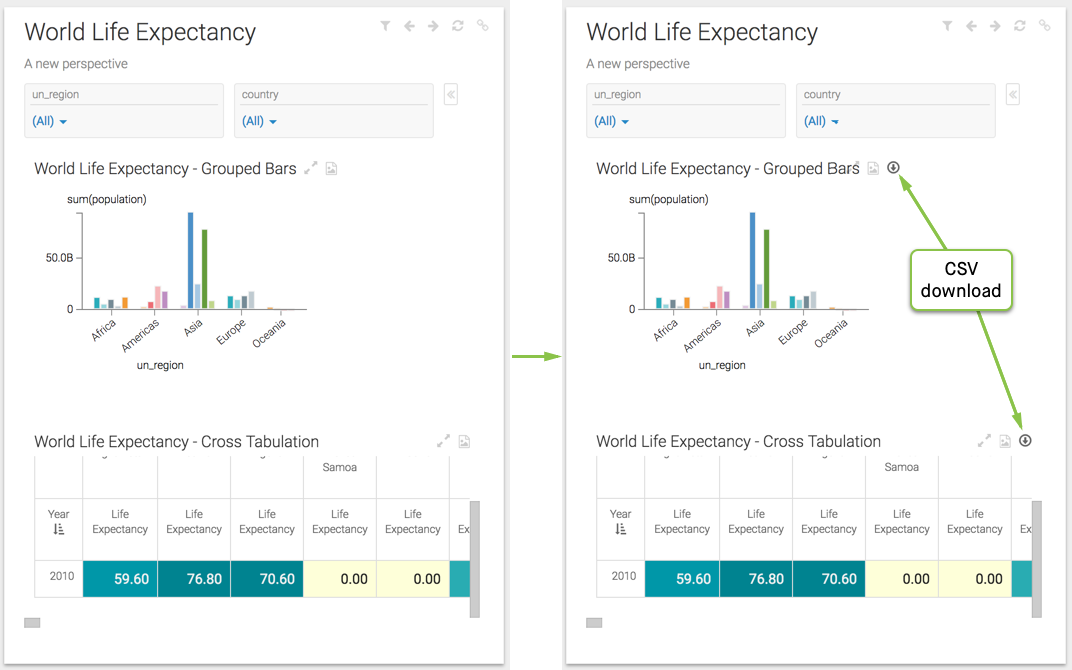Expand Cross Tabulation visual in right dashboard
Viewport: 1072px width, 670px height.
[984, 441]
